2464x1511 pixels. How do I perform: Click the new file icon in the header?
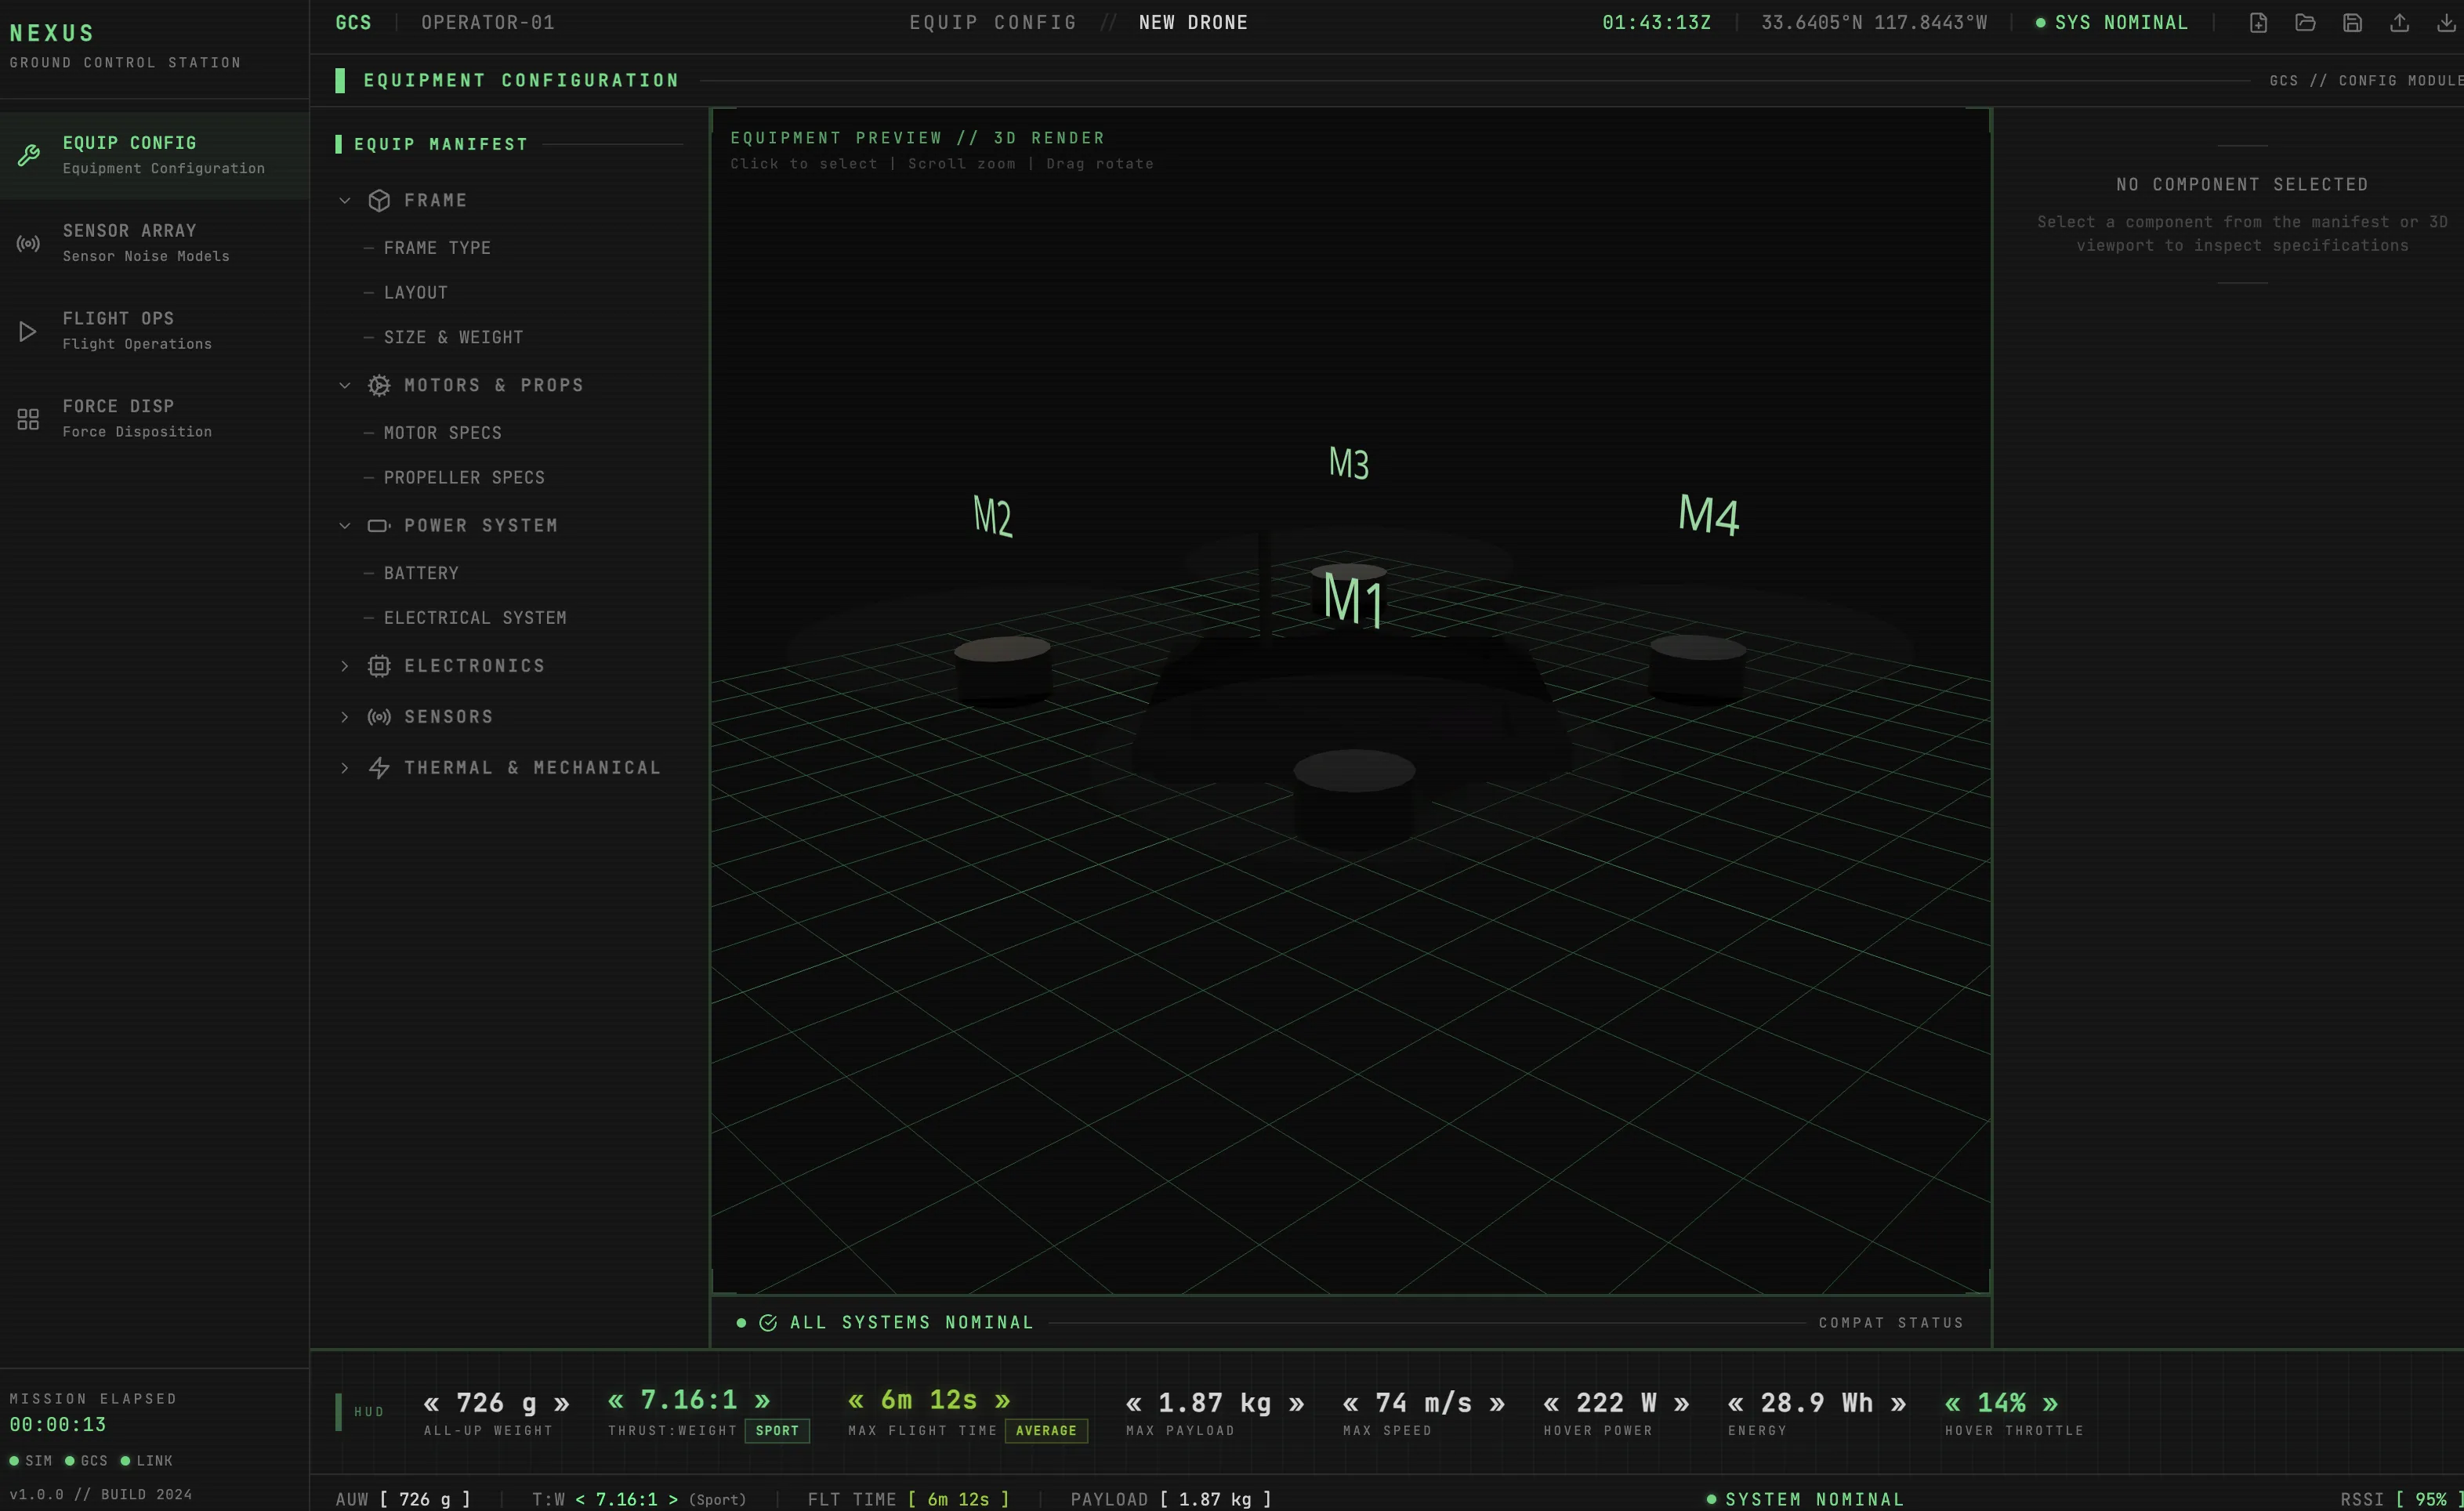(2258, 22)
